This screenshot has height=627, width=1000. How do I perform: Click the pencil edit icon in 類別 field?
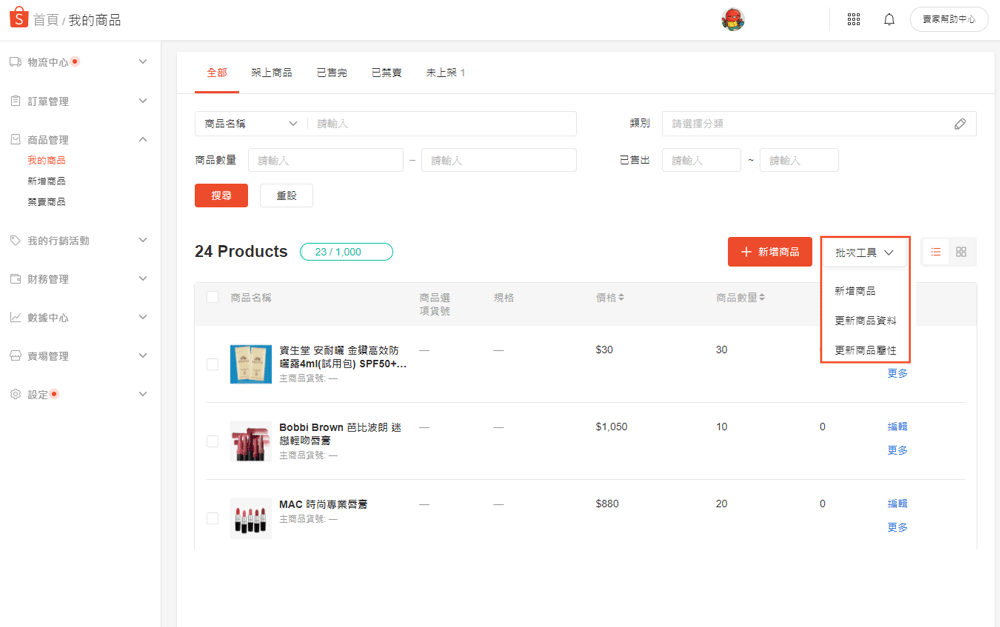[x=960, y=124]
